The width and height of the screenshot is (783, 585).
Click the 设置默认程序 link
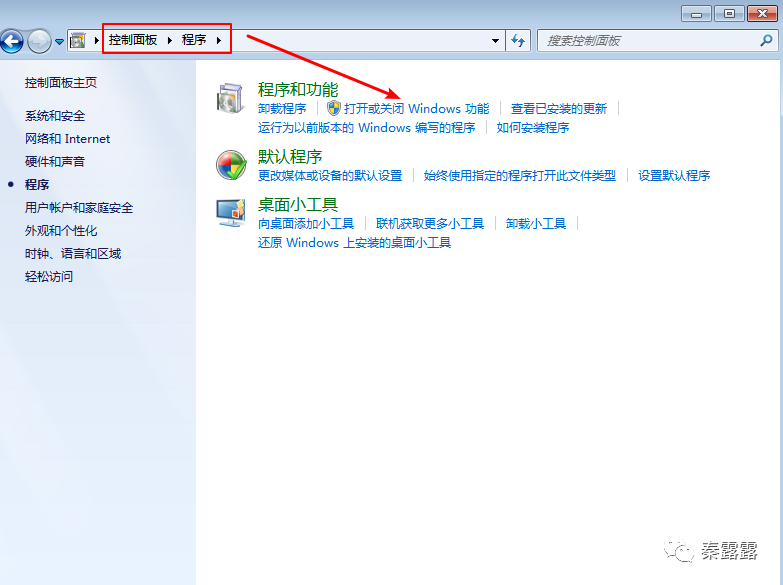click(x=674, y=176)
